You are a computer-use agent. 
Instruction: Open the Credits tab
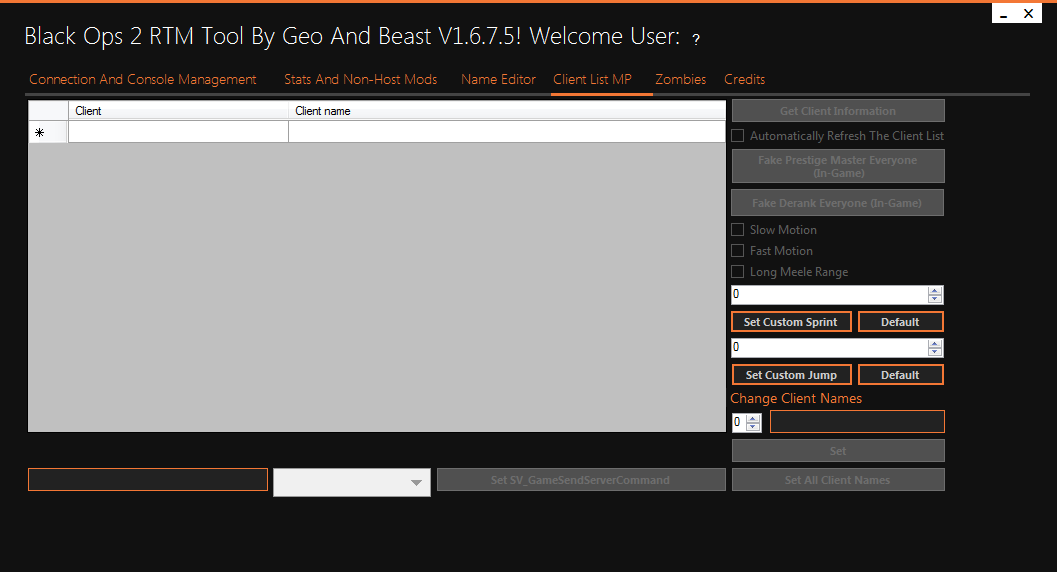pos(744,80)
